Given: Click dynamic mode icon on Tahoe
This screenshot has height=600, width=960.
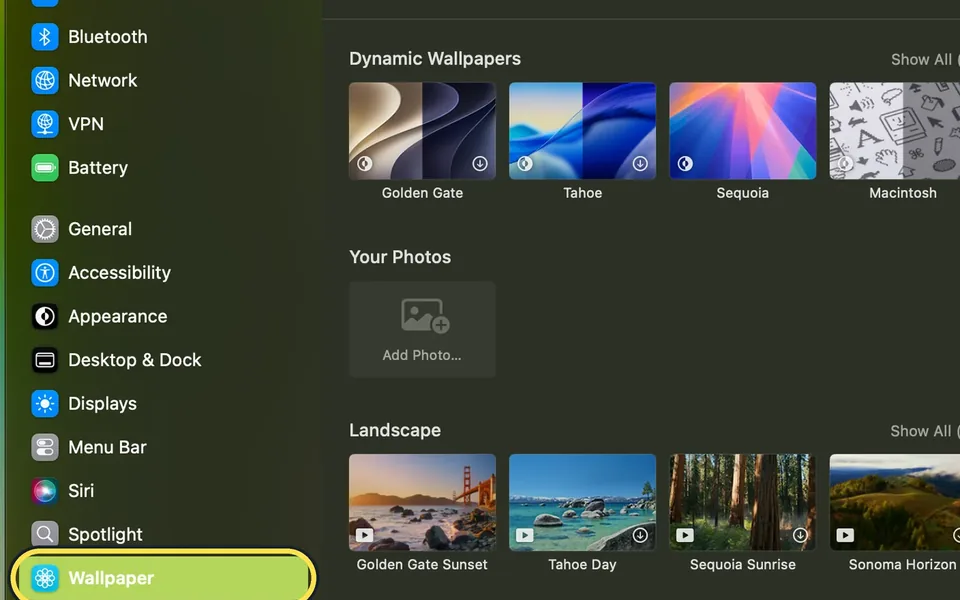Looking at the screenshot, I should [525, 163].
